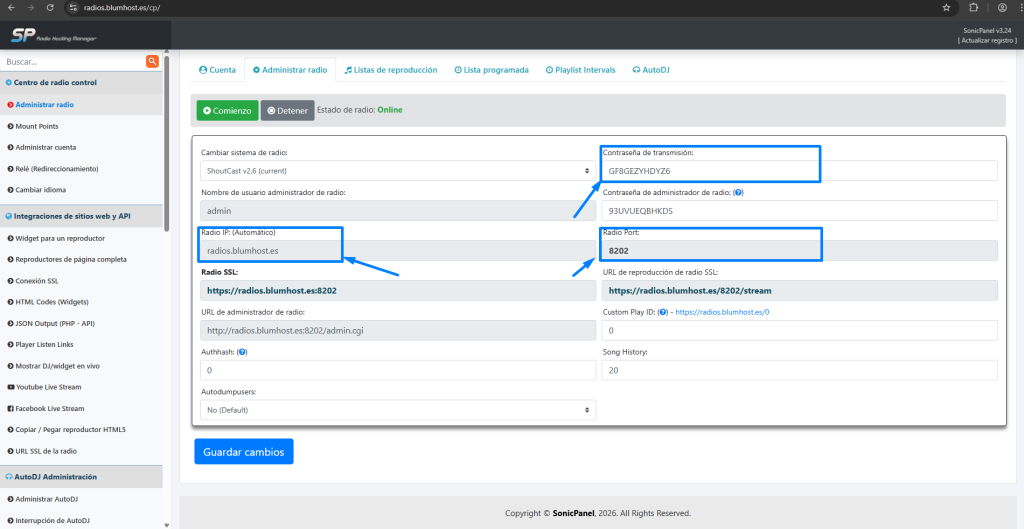Click the Actualizar registro link

[988, 40]
